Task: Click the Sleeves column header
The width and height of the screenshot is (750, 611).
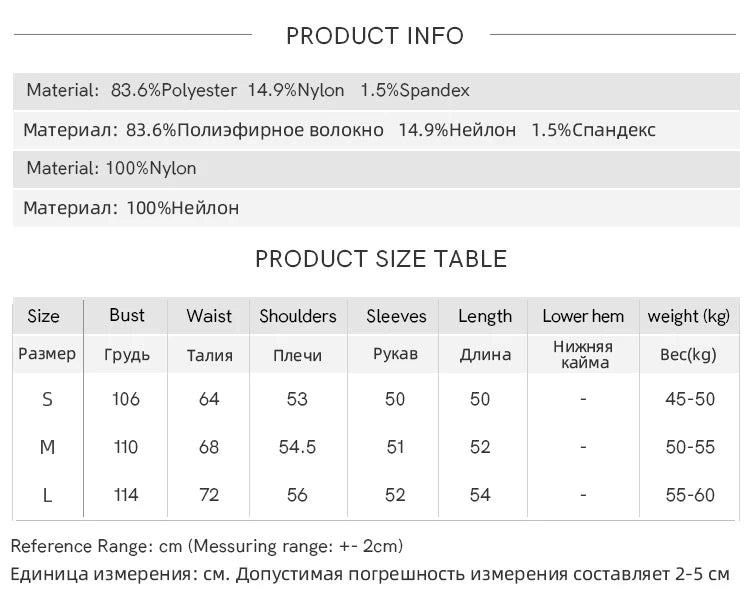Action: coord(396,316)
